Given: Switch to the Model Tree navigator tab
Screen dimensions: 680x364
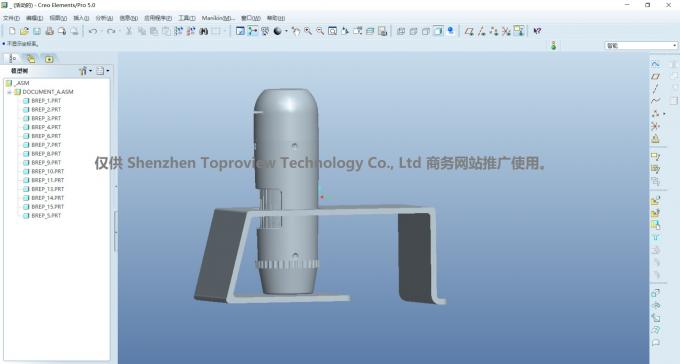Looking at the screenshot, I should (12, 59).
